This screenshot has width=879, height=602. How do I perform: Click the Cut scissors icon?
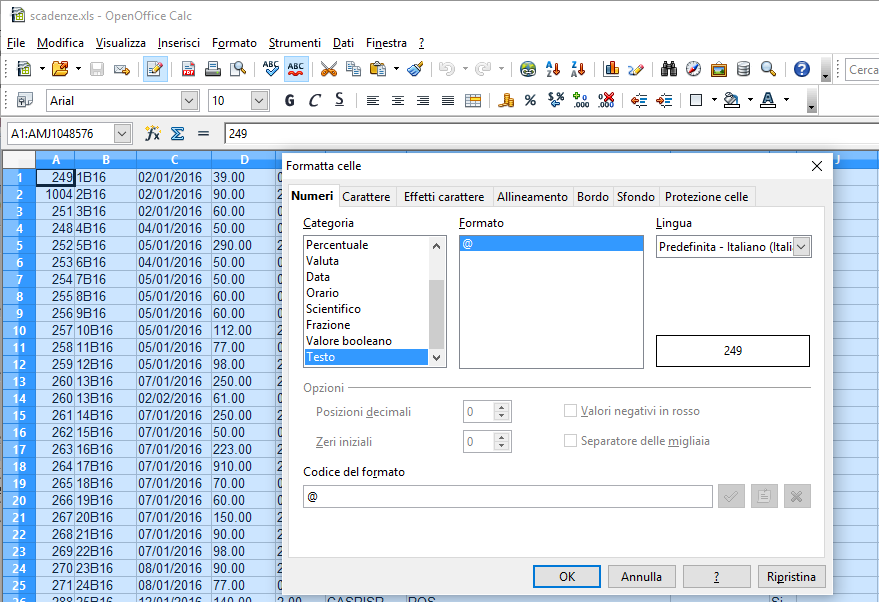pos(329,69)
